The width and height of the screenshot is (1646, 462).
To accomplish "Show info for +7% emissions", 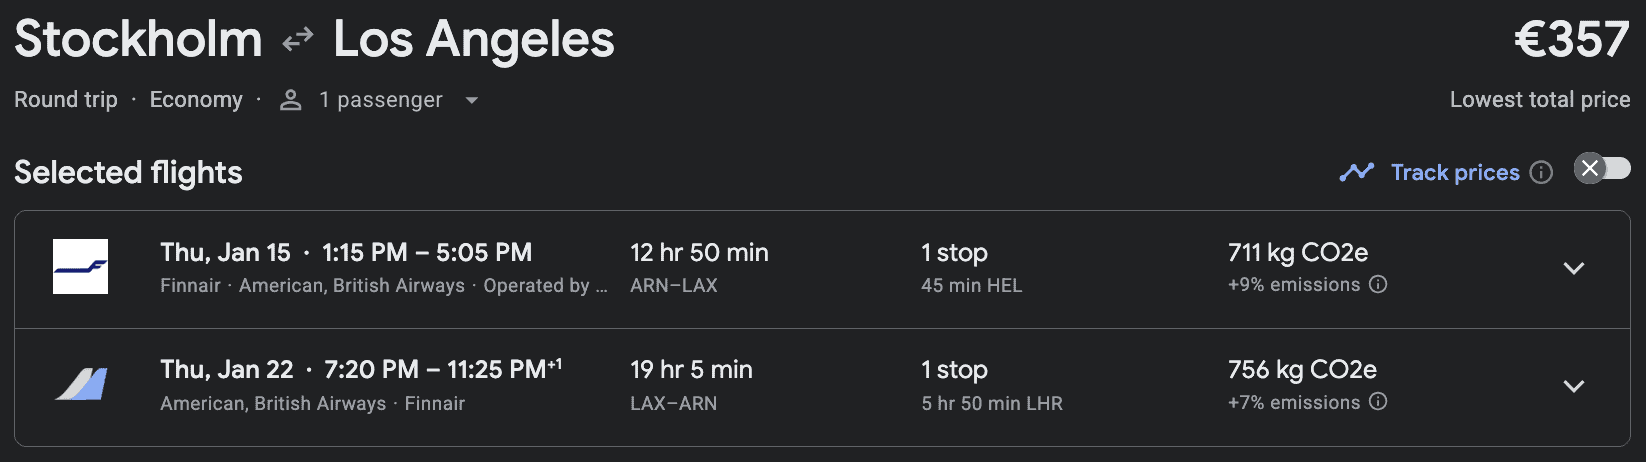I will tap(1378, 402).
